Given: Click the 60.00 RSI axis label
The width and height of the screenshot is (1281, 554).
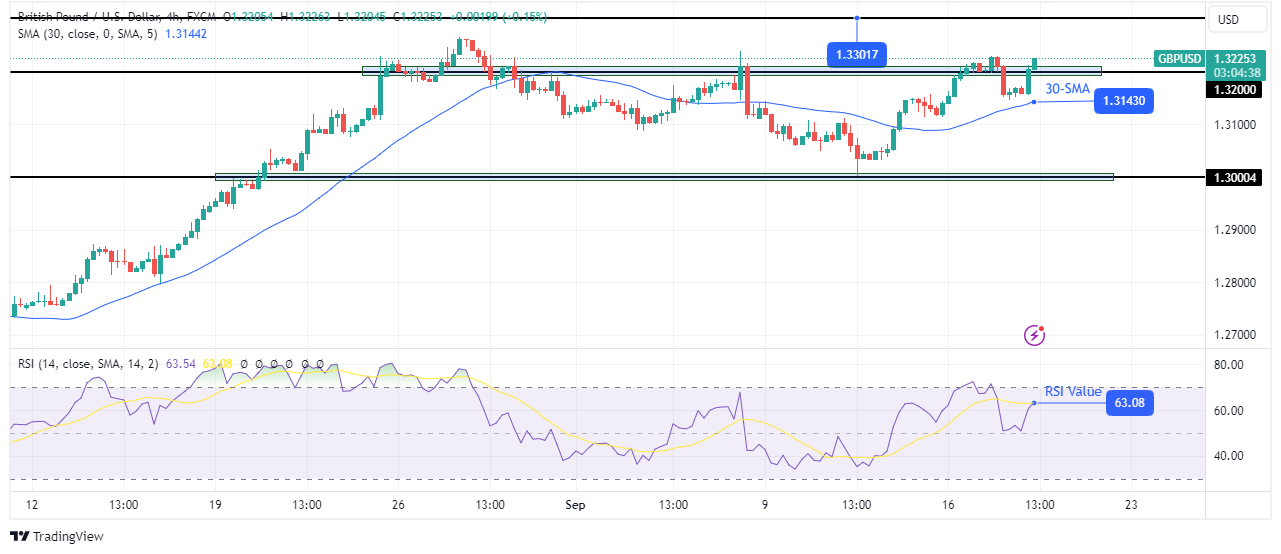Looking at the screenshot, I should pos(1227,411).
